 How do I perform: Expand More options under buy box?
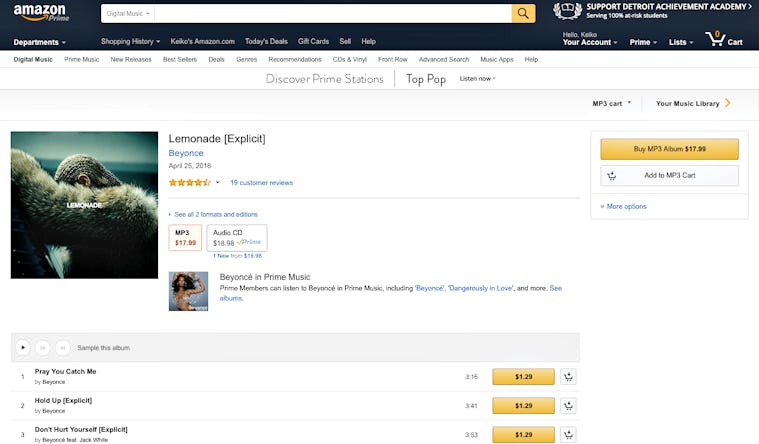pos(624,206)
